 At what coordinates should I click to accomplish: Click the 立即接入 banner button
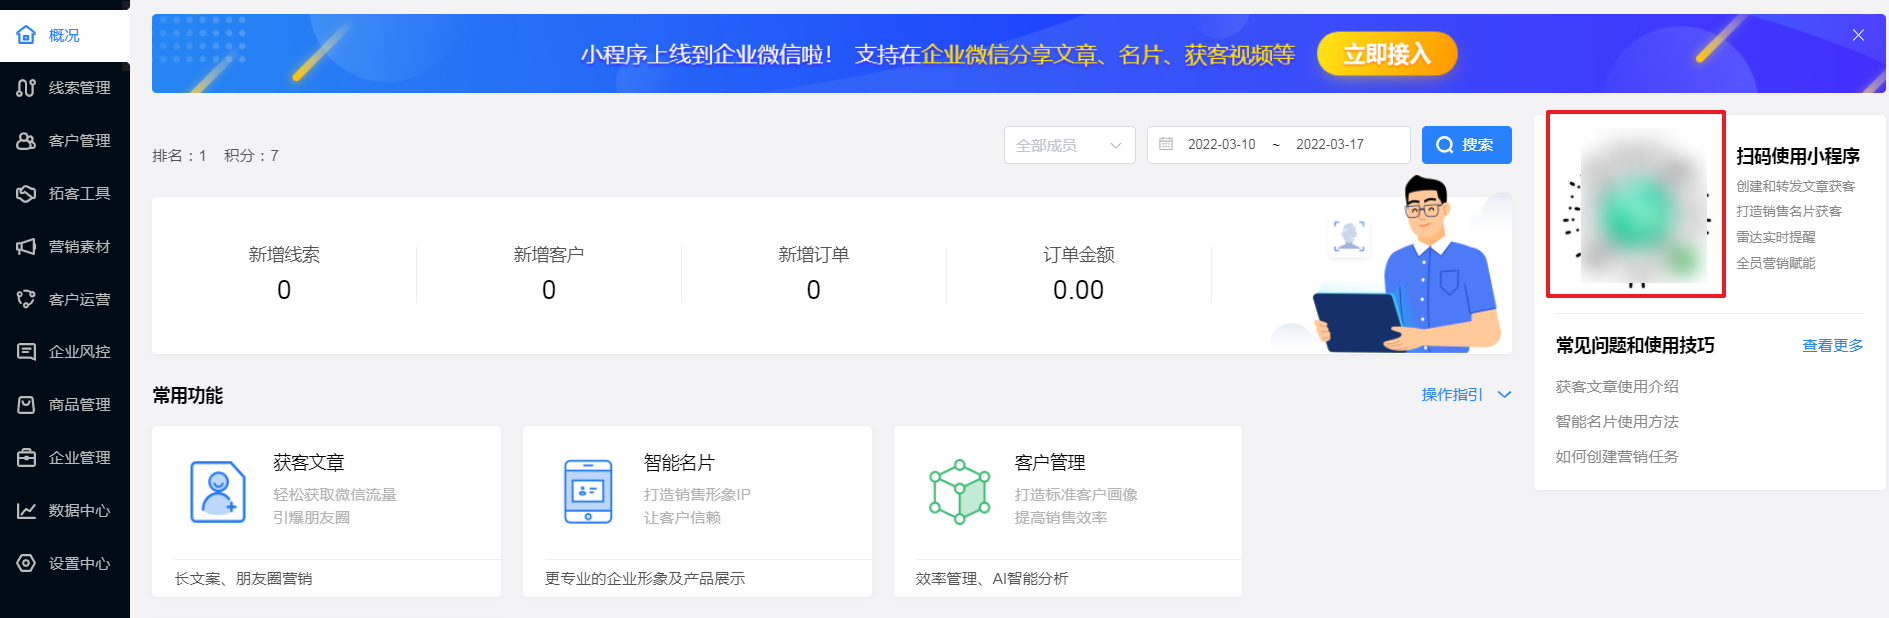coord(1386,54)
